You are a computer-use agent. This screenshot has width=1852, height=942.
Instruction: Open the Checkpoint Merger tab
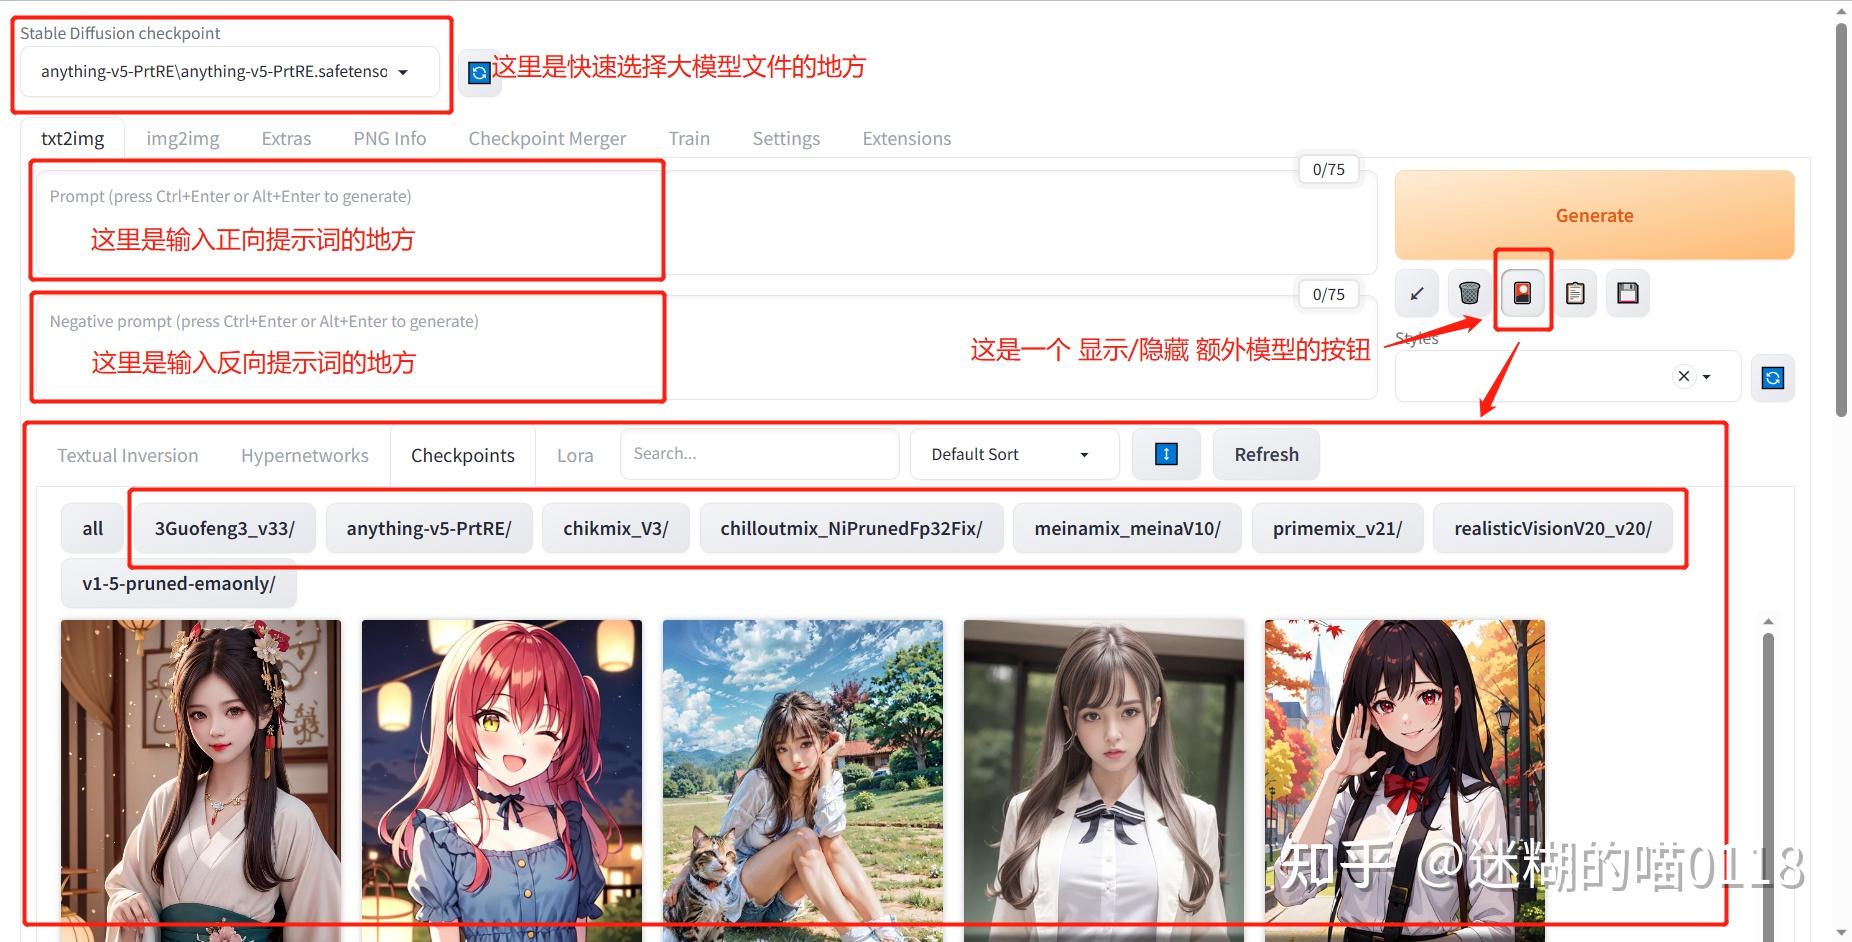point(547,138)
